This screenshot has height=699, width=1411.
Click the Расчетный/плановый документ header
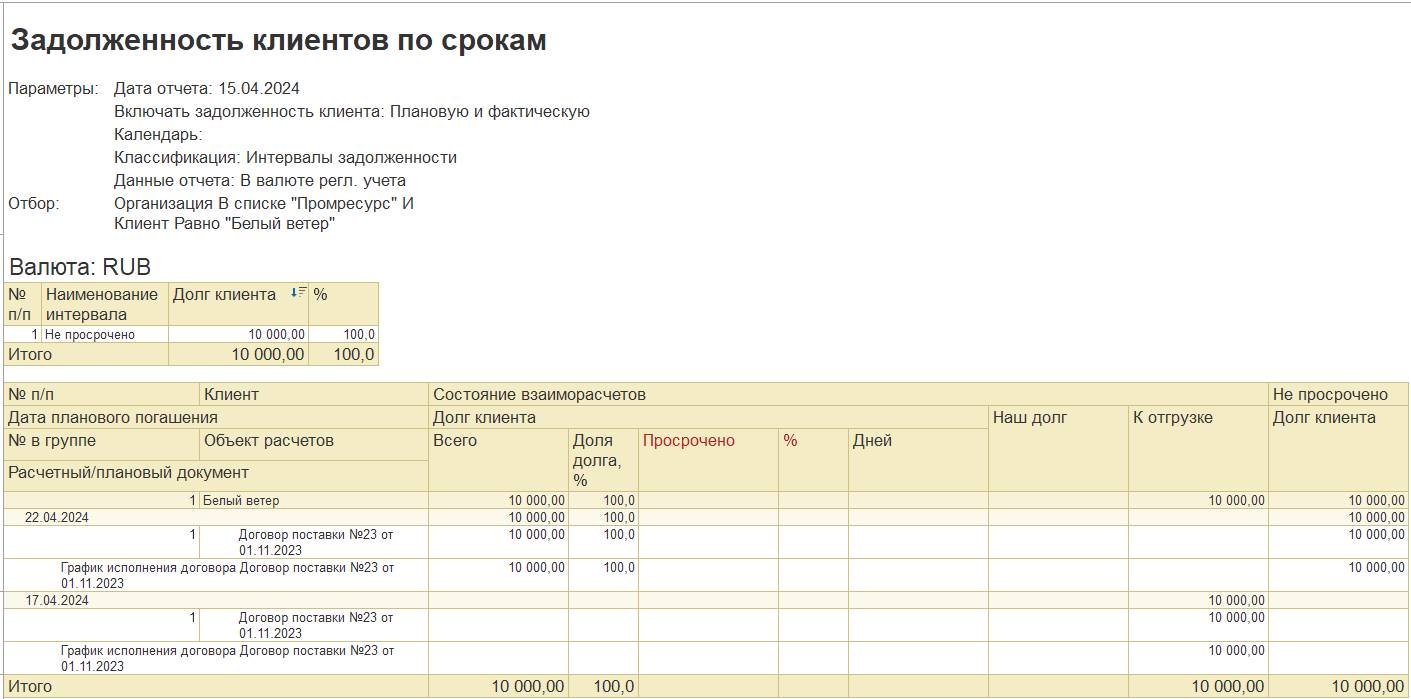[x=217, y=475]
